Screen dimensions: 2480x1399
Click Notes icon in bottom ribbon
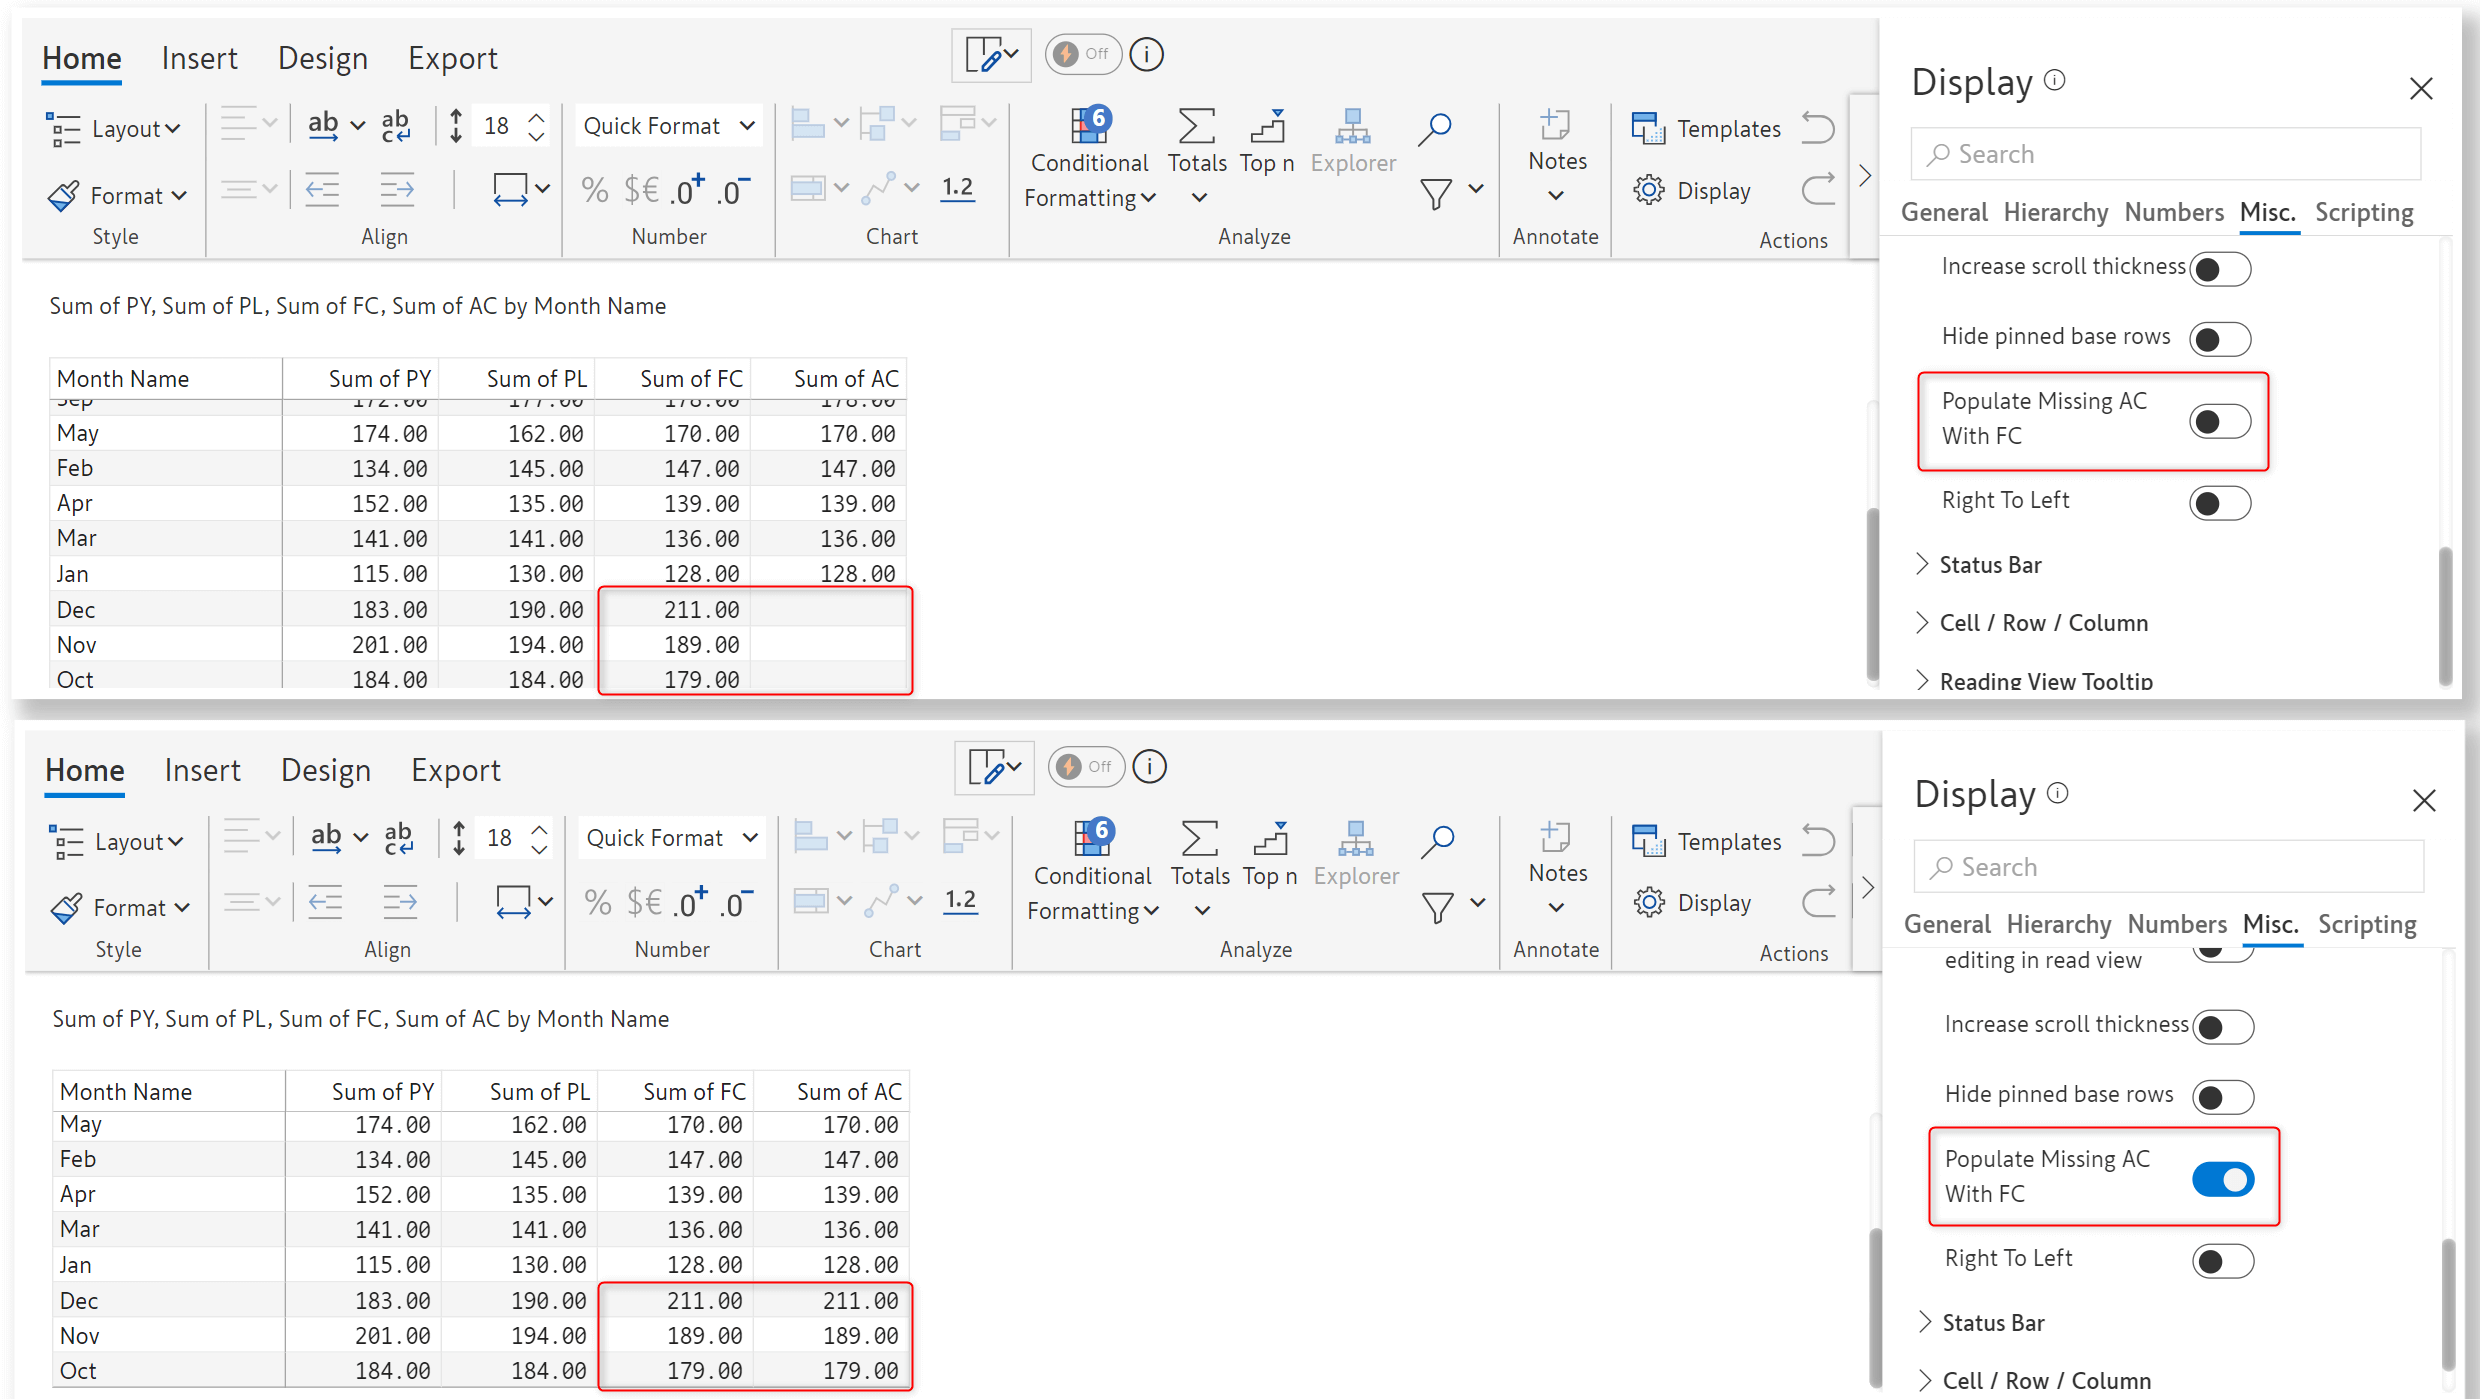point(1556,838)
